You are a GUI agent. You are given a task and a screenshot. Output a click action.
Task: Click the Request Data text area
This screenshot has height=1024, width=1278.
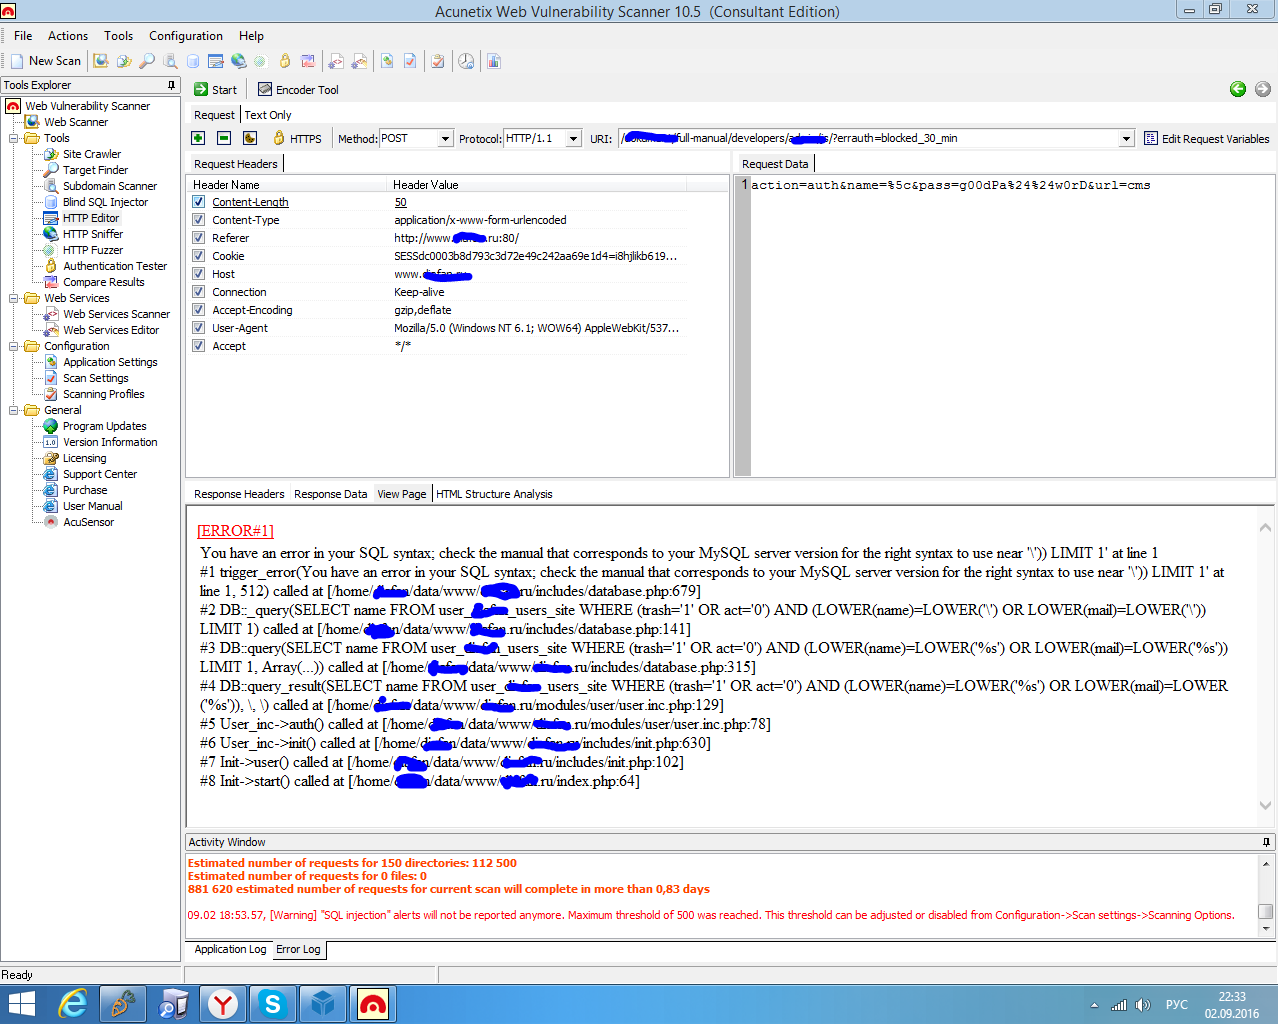tap(1012, 326)
